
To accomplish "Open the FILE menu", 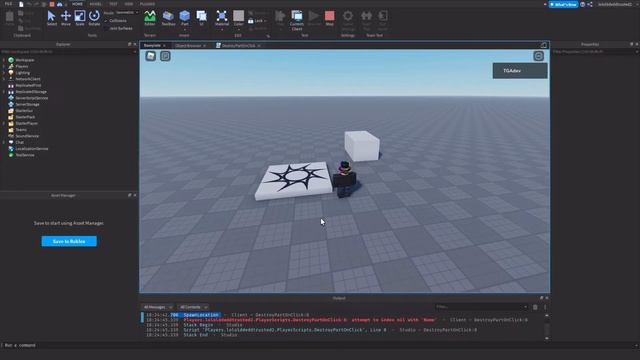I will (9, 4).
